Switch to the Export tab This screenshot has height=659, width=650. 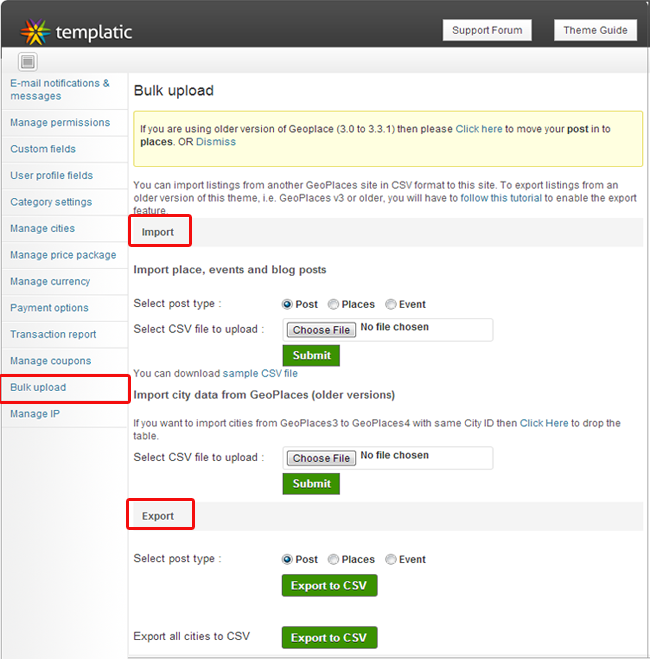[158, 516]
